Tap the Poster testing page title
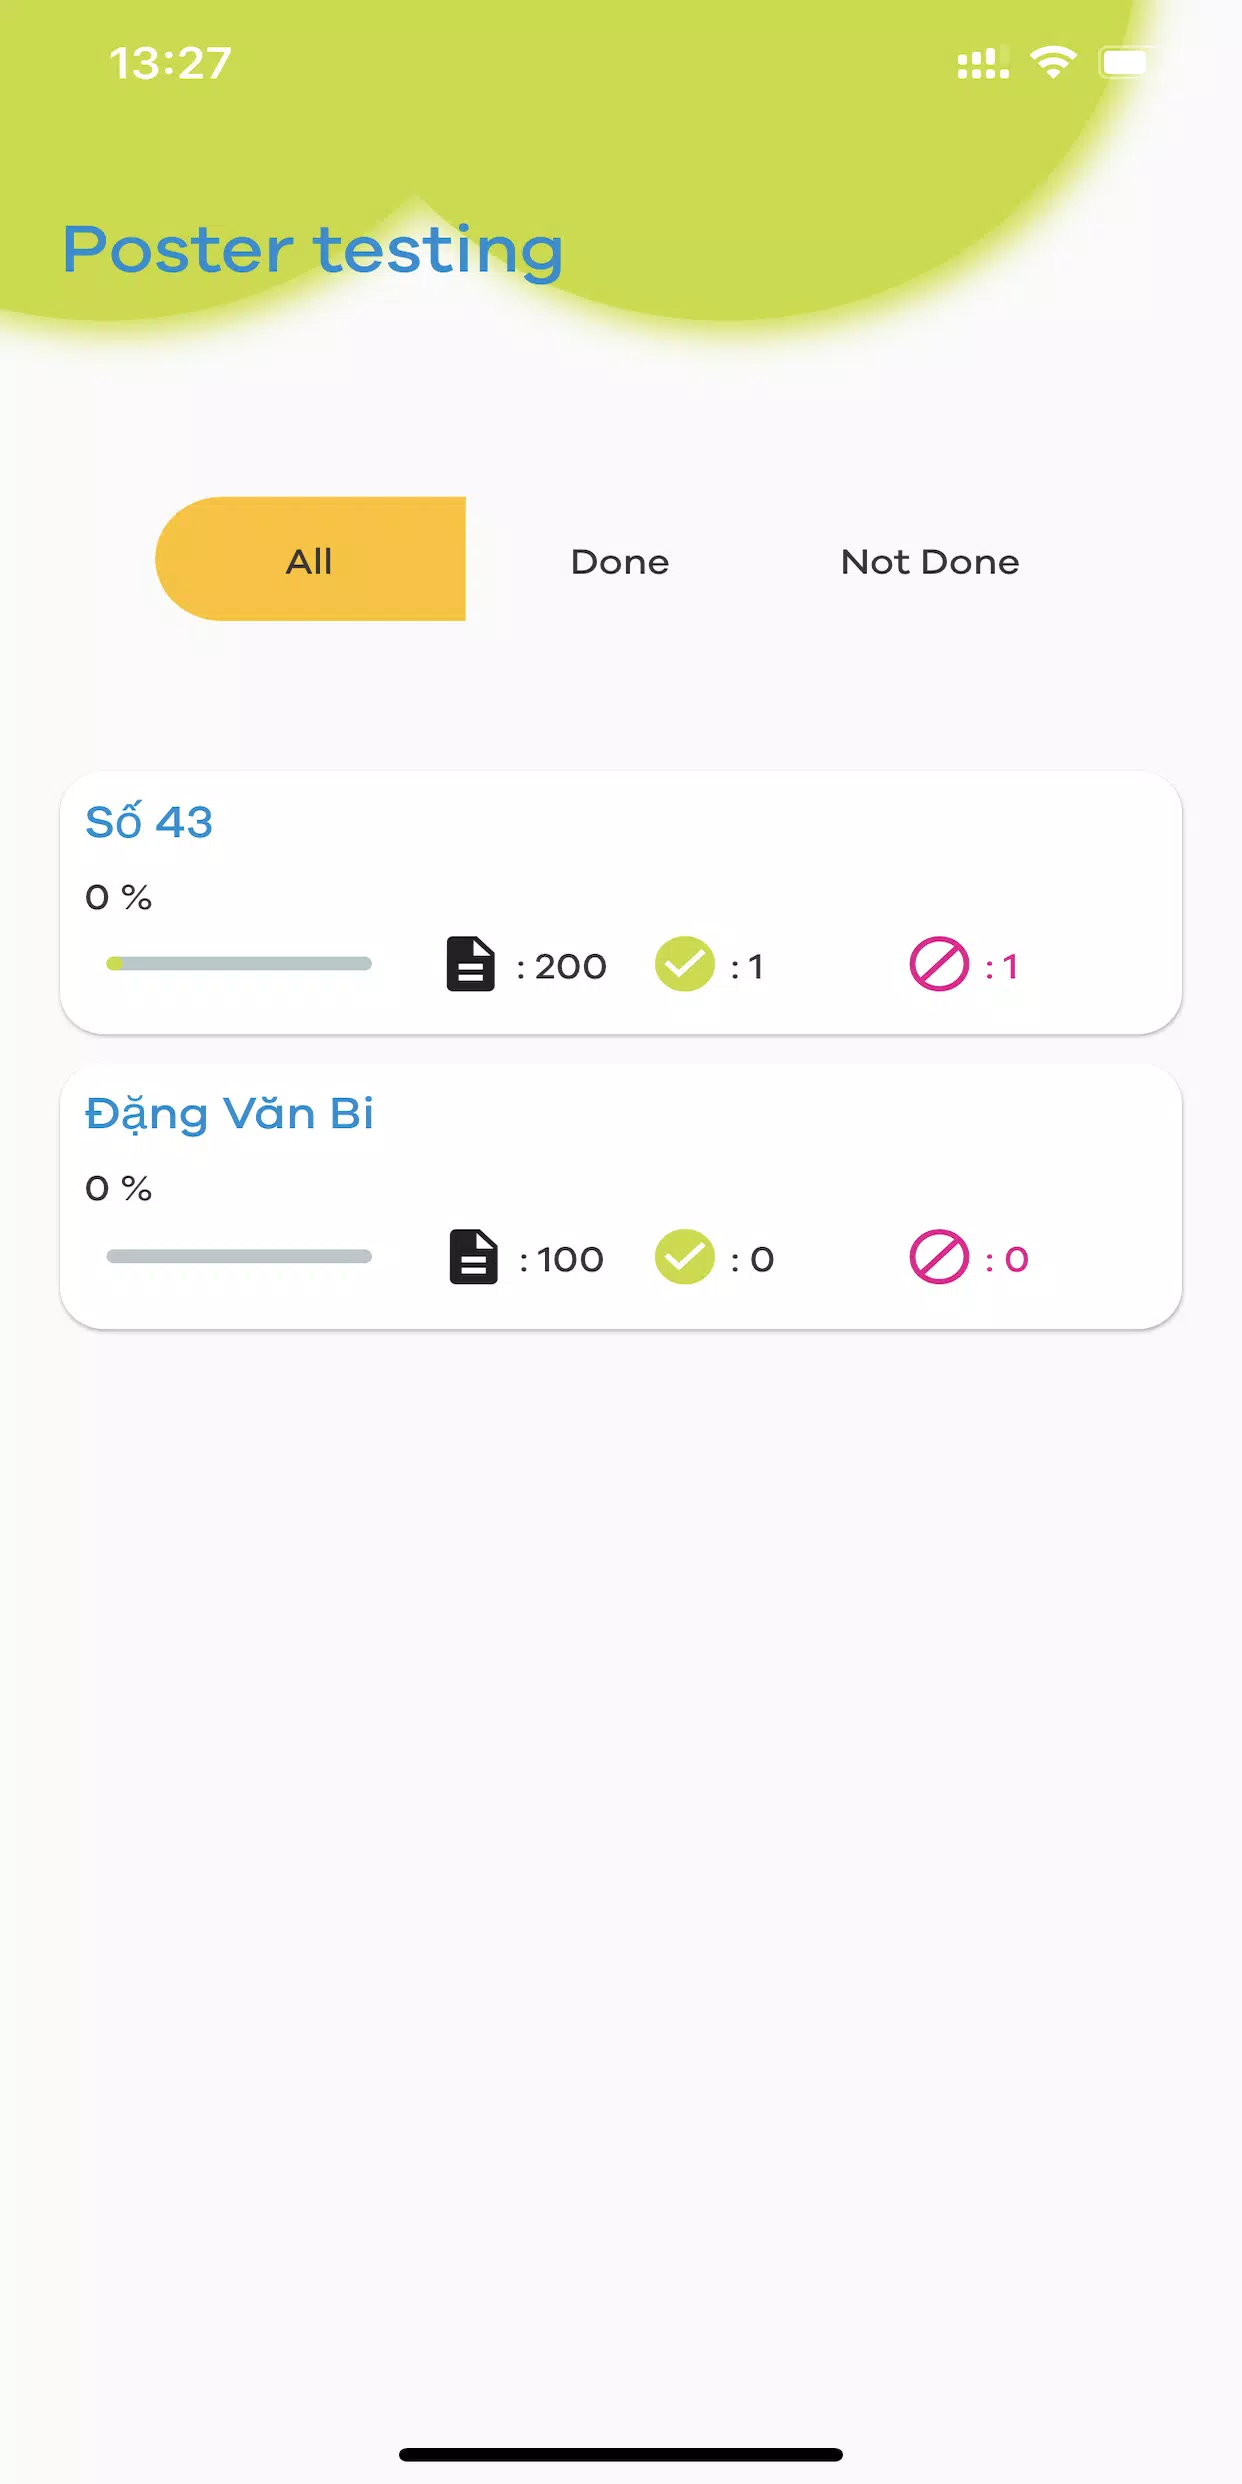This screenshot has width=1242, height=2484. click(x=313, y=249)
